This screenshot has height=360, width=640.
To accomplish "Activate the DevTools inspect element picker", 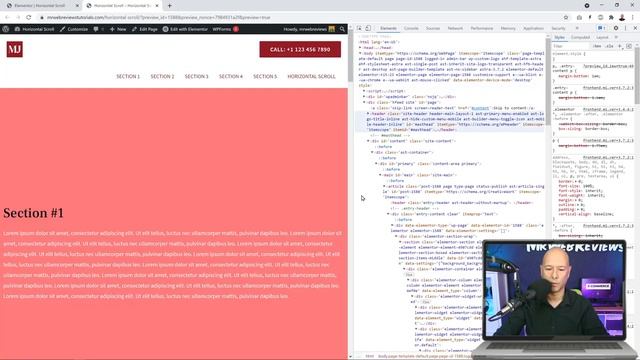I will pos(359,28).
